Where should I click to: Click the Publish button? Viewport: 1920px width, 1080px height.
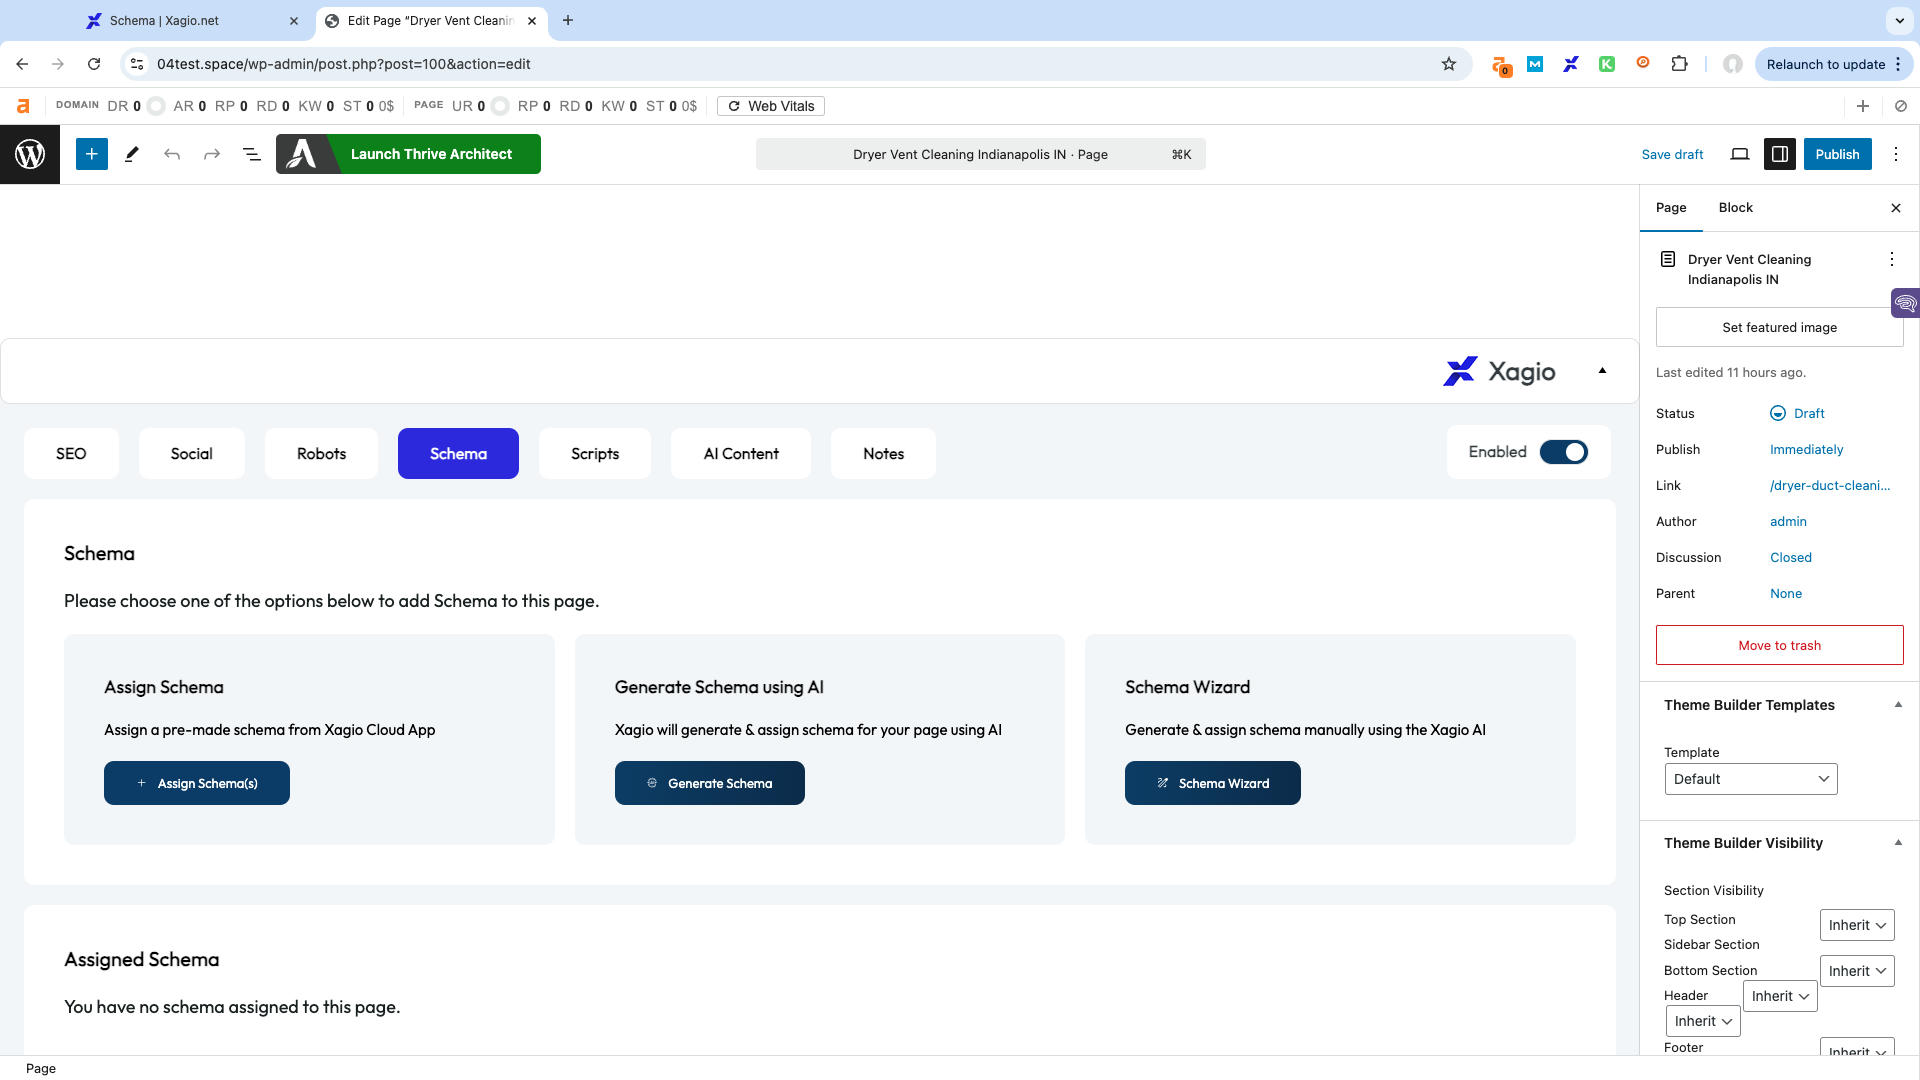[1838, 154]
